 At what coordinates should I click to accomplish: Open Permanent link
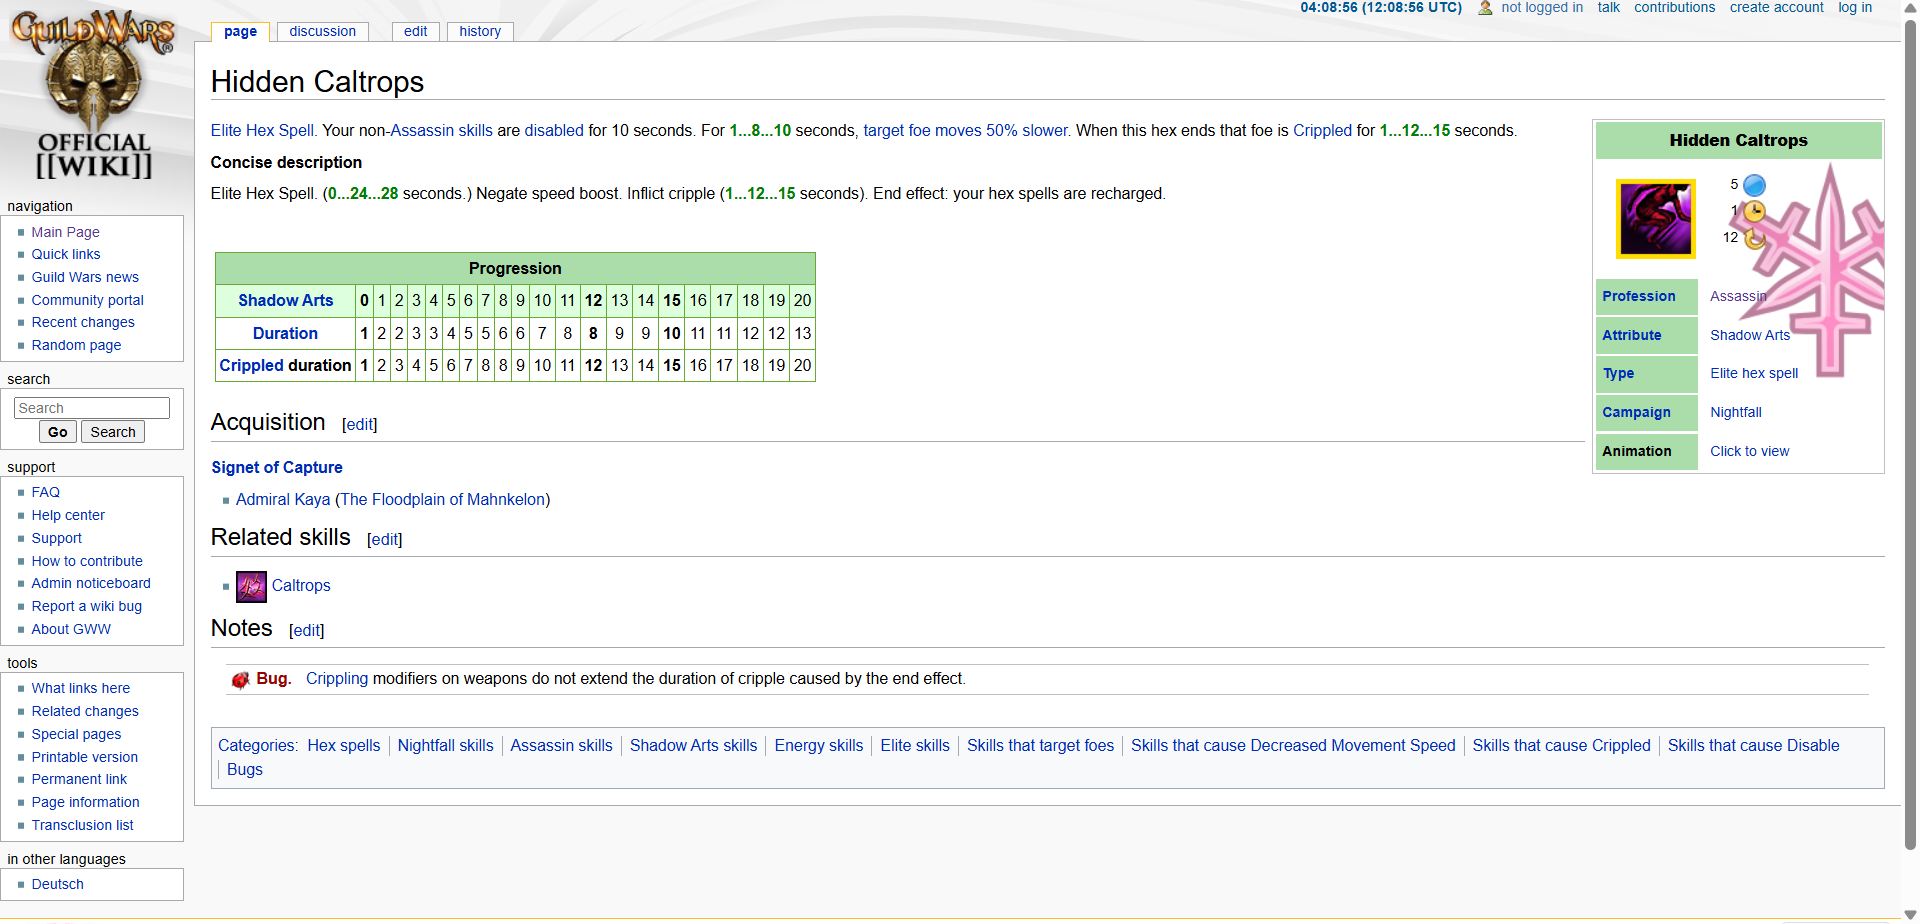coord(79,779)
